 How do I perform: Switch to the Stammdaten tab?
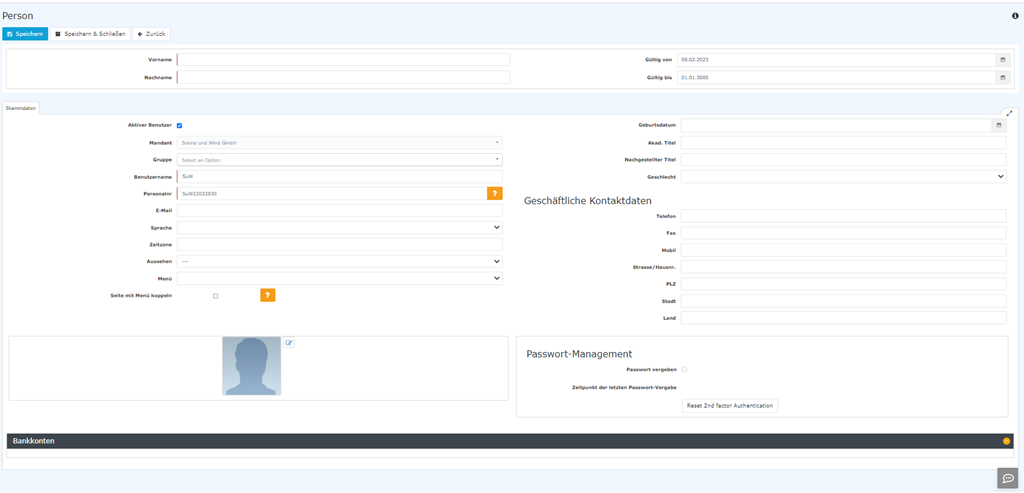[x=21, y=108]
